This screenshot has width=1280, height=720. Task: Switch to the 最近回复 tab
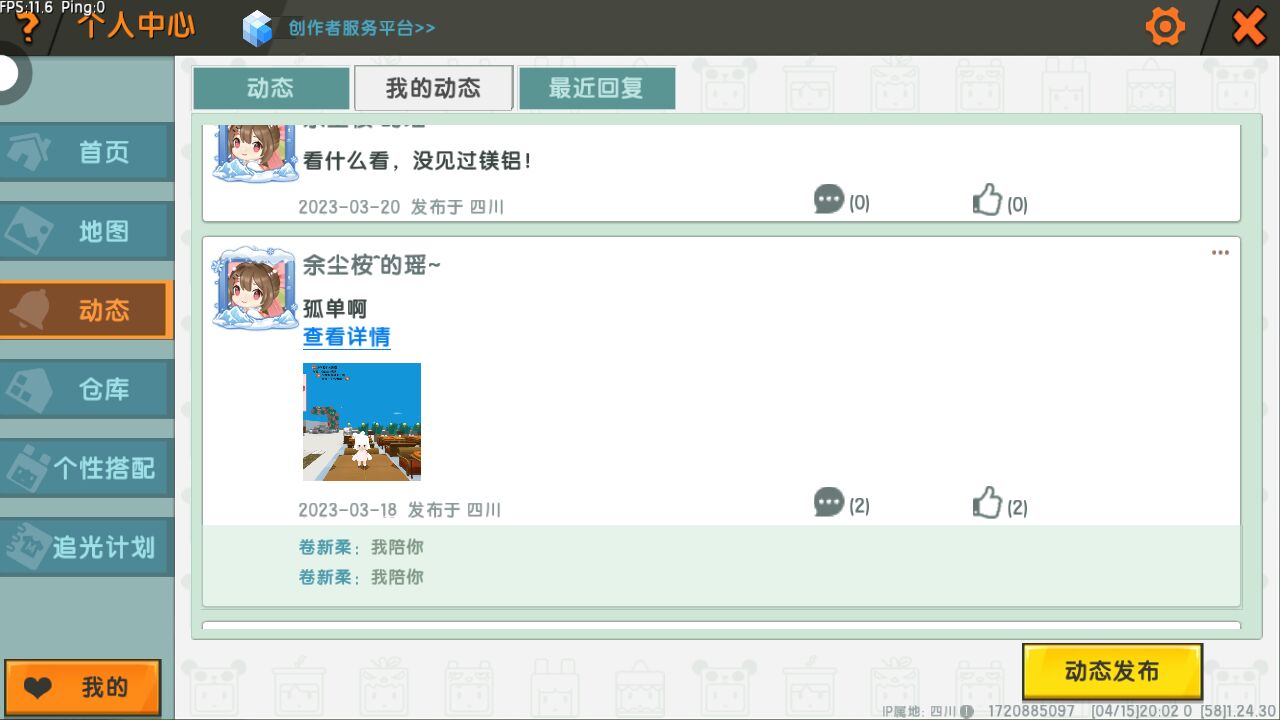pyautogui.click(x=596, y=88)
